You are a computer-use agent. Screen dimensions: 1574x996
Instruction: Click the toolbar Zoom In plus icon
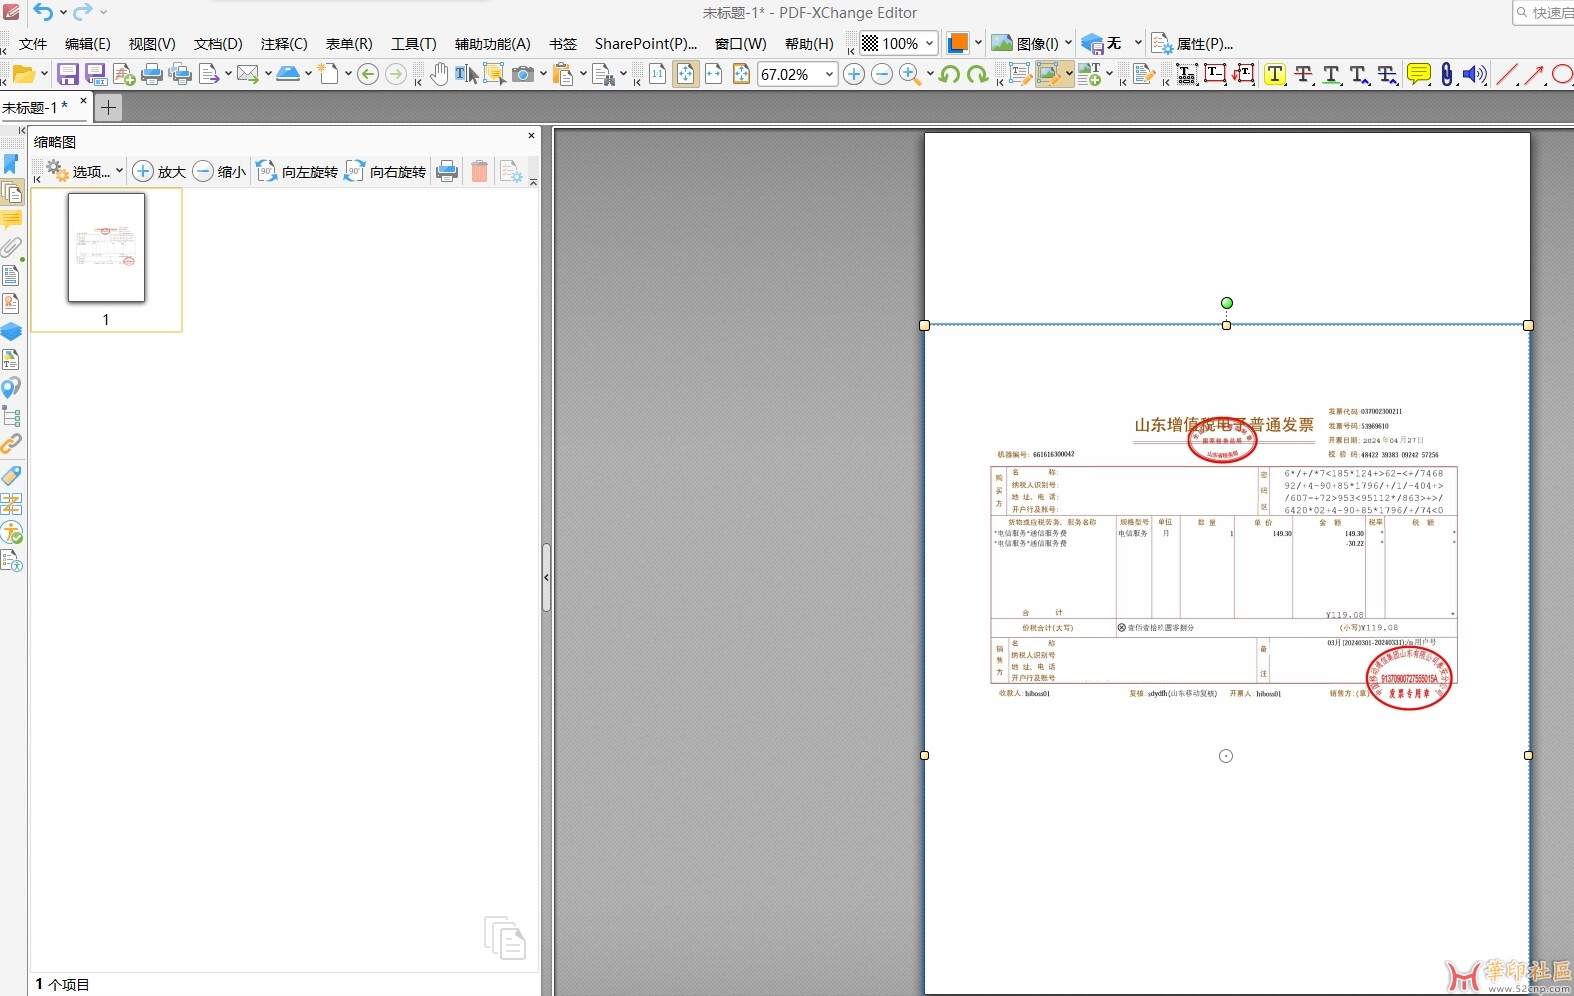click(854, 74)
